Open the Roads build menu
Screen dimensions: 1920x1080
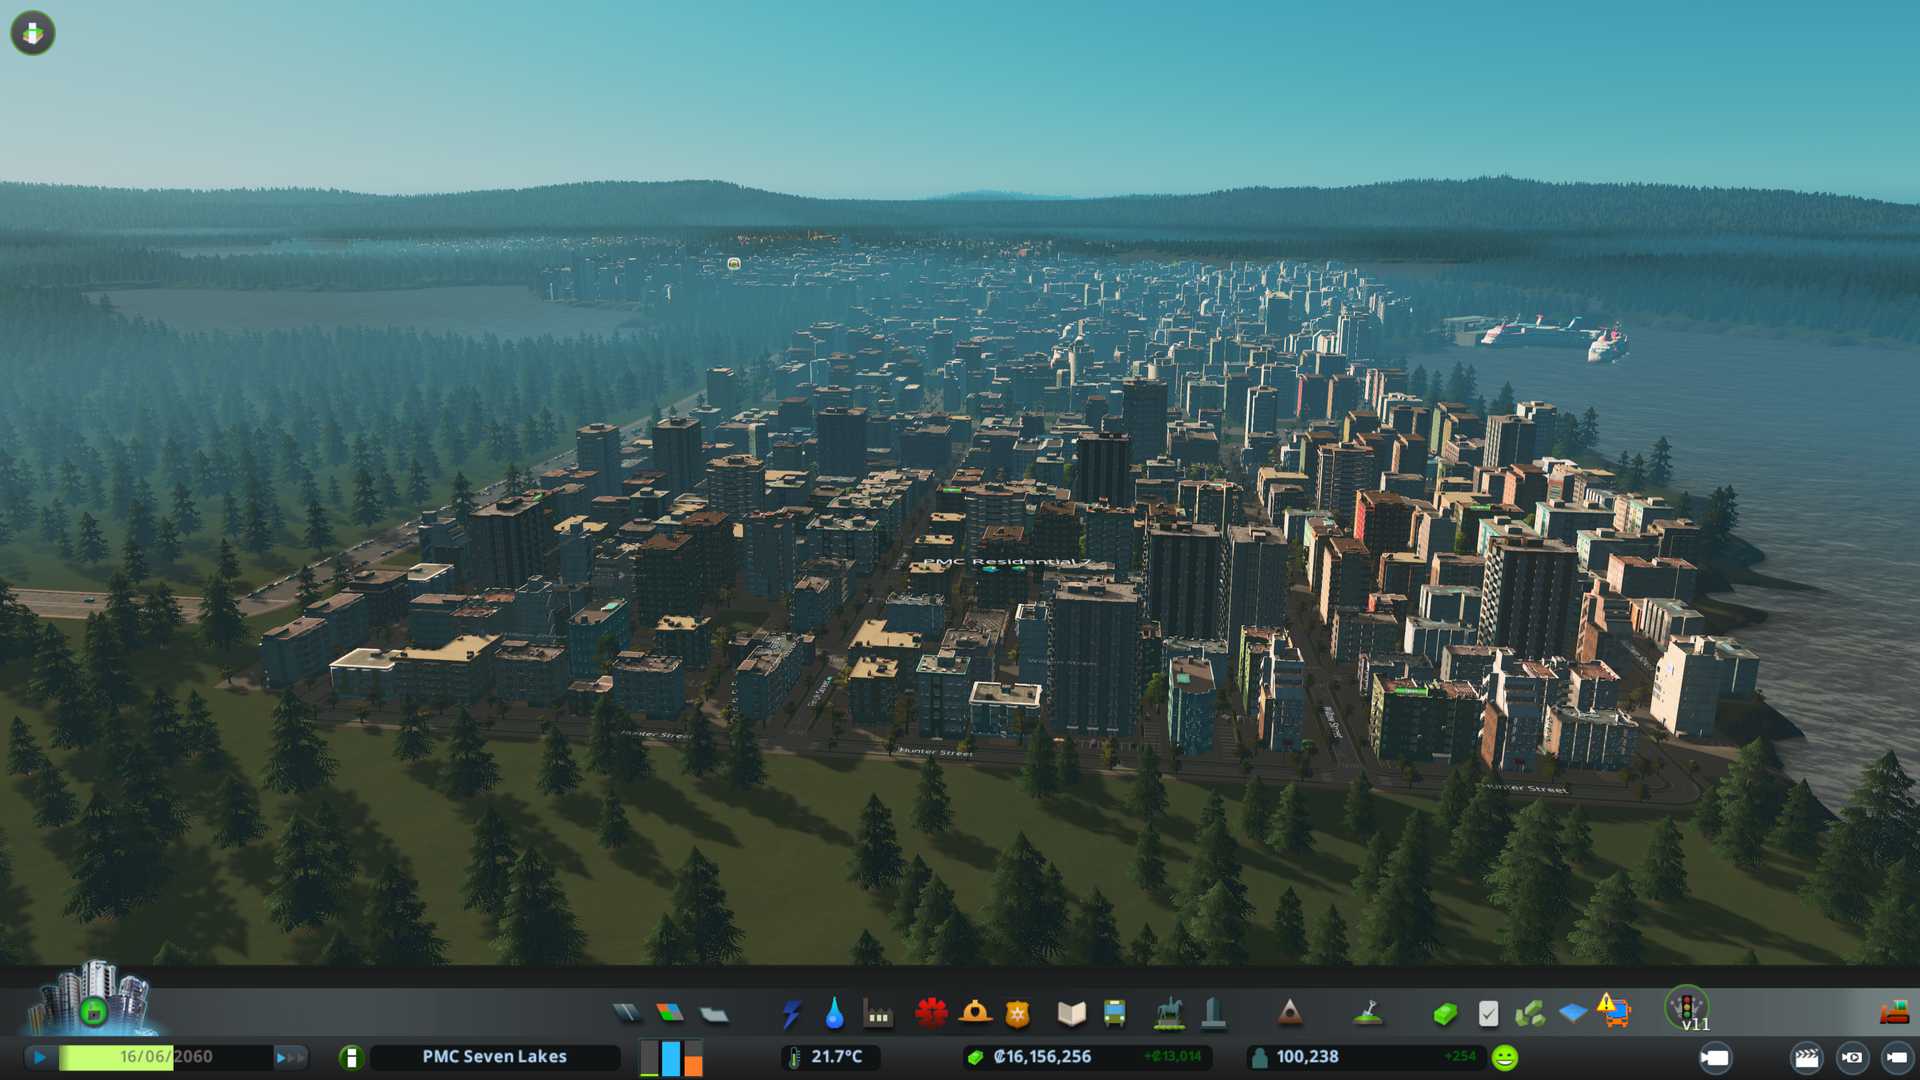627,1014
